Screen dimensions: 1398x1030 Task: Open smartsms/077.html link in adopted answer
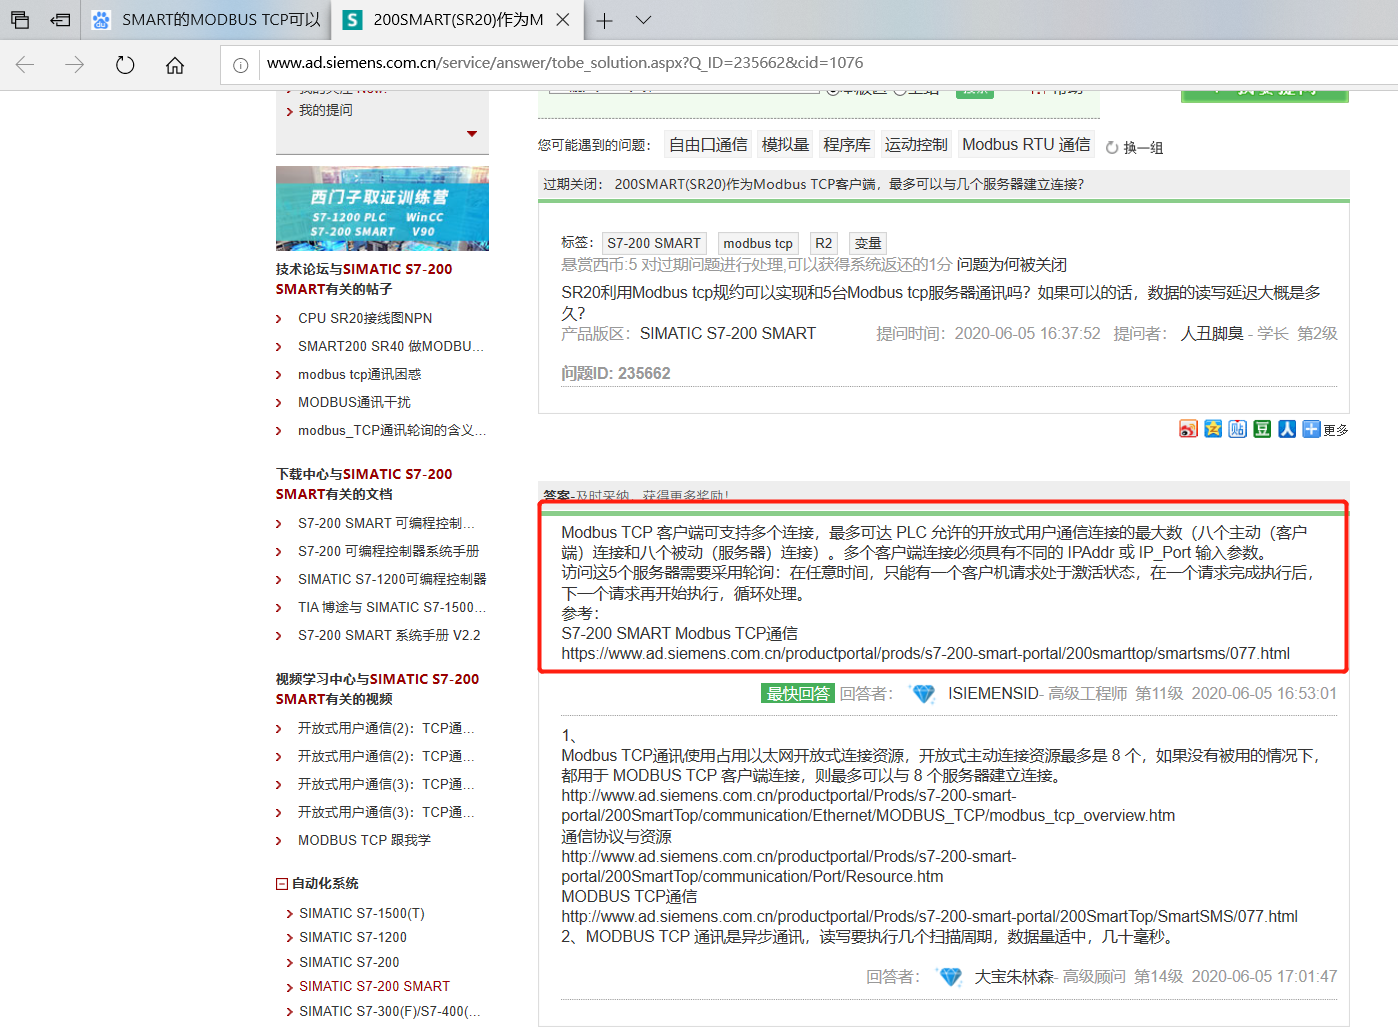[925, 654]
